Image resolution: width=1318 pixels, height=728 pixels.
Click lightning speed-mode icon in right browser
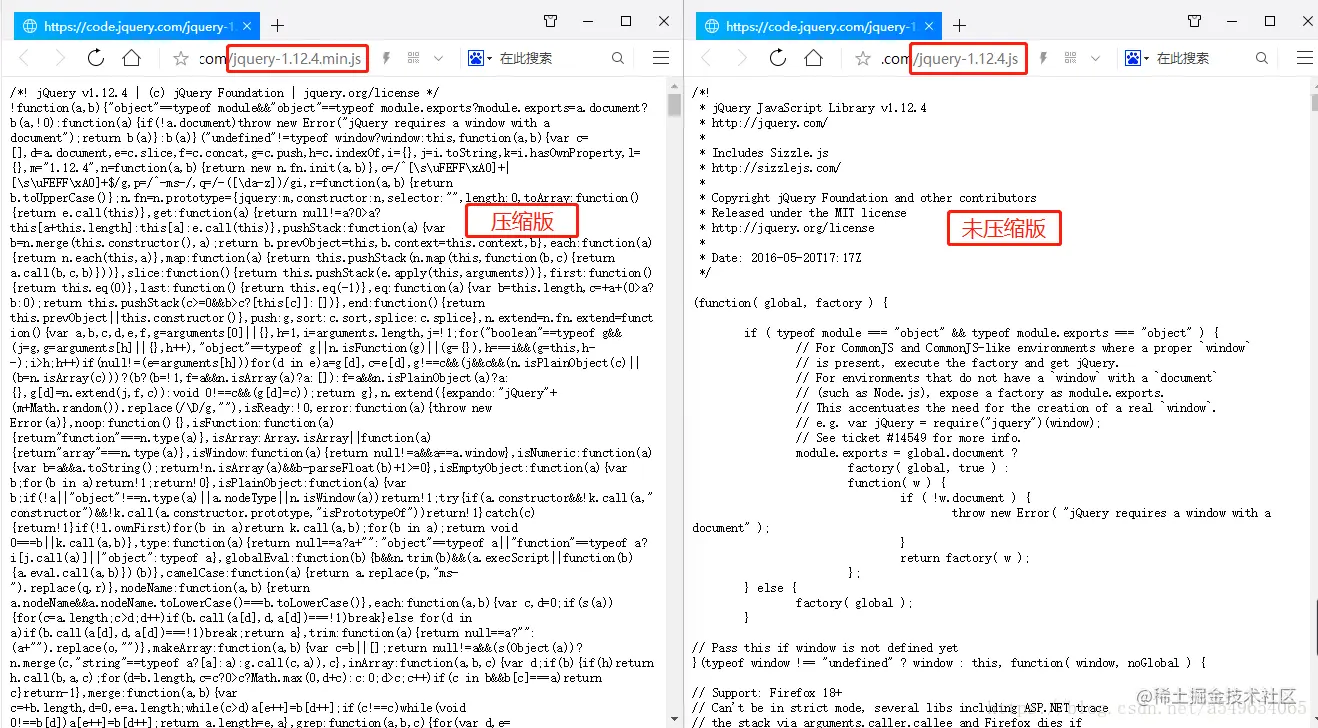(1043, 59)
